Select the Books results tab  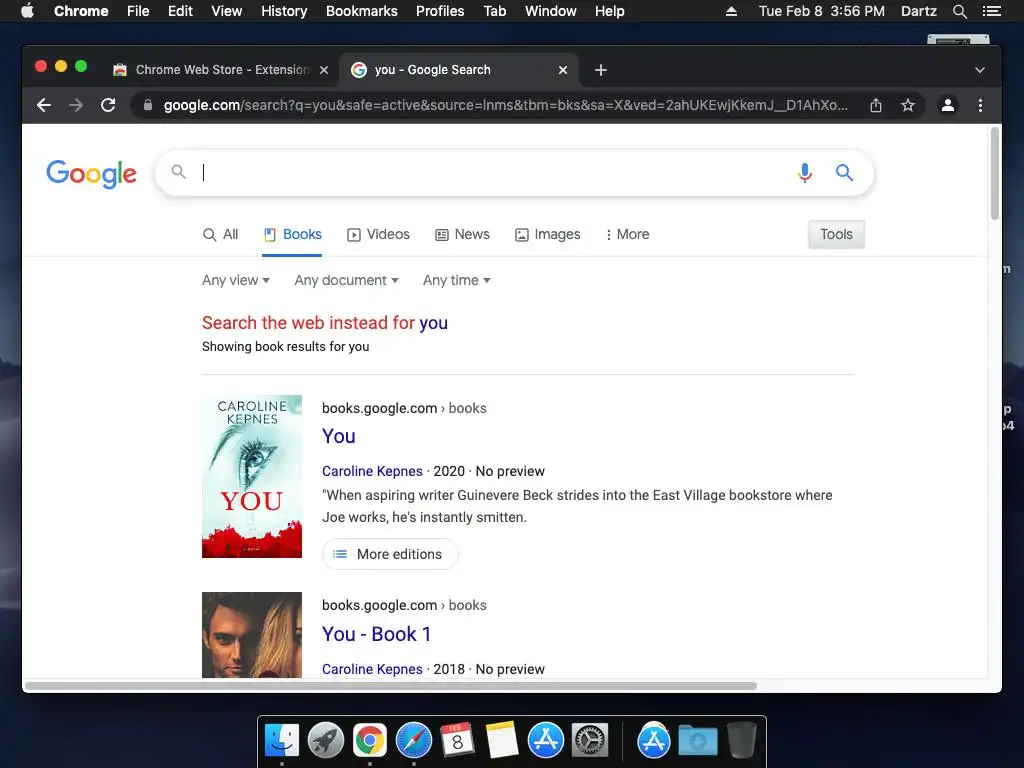(292, 234)
